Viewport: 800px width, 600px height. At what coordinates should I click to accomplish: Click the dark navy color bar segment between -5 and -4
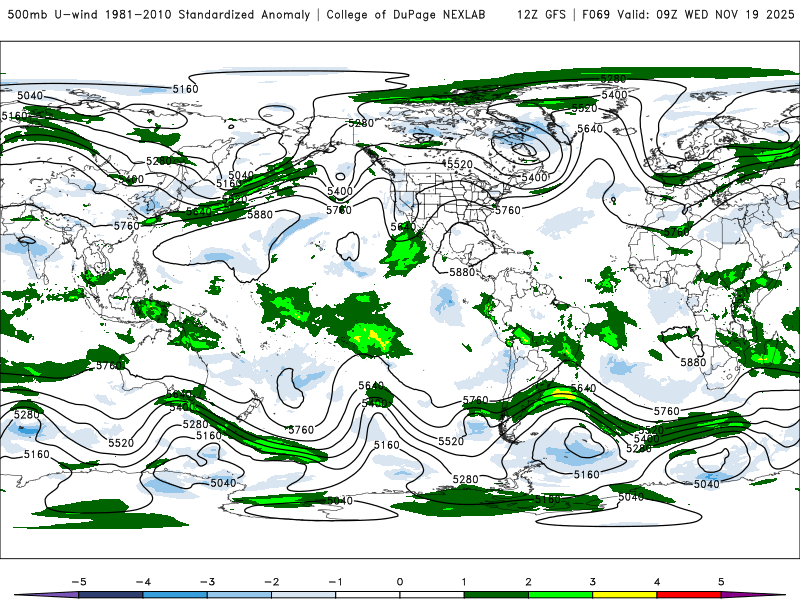point(111,595)
